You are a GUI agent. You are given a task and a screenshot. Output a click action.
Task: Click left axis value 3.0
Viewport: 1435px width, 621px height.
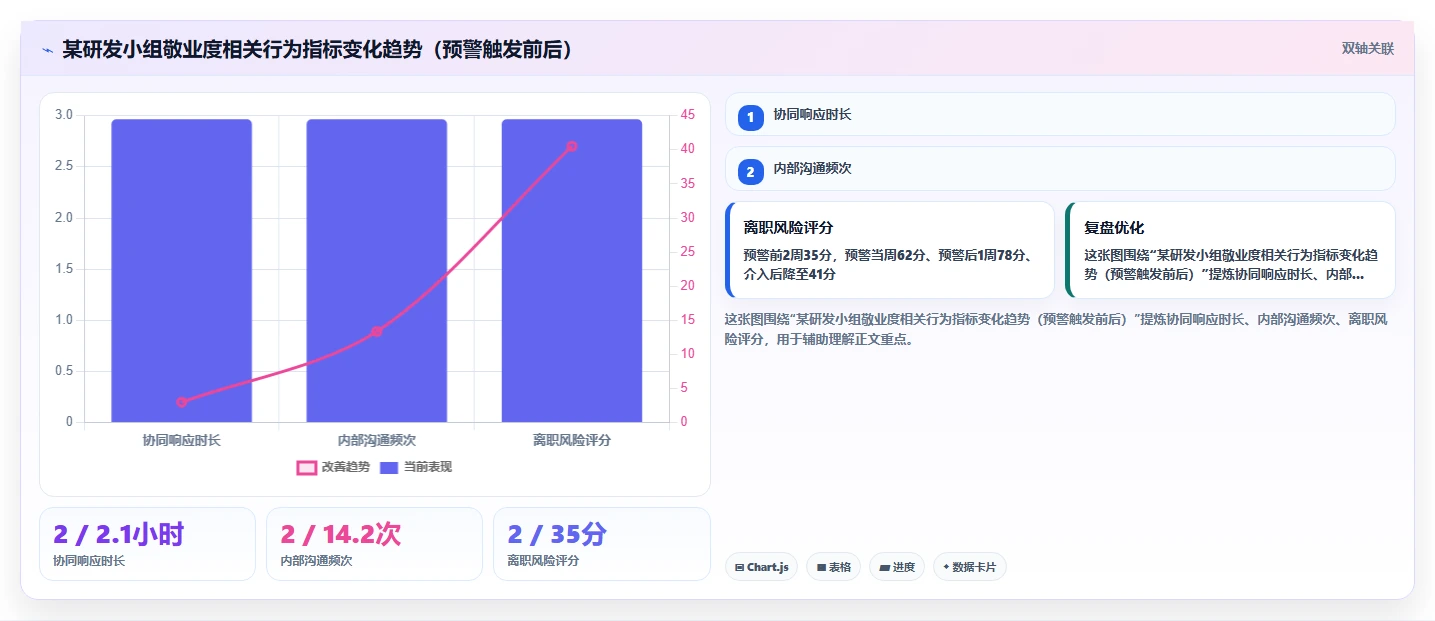64,115
